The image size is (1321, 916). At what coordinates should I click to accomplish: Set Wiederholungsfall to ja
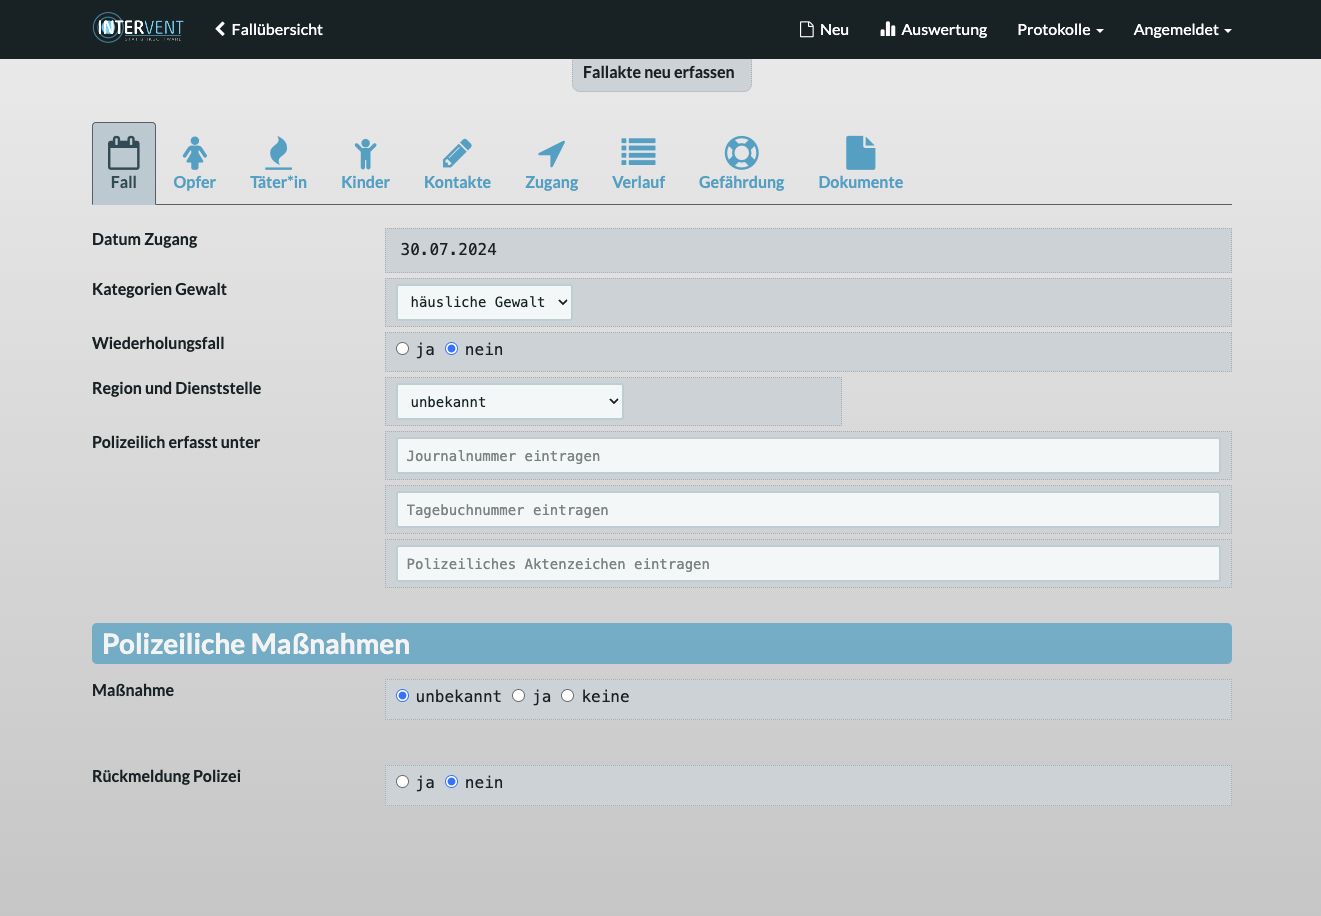tap(403, 349)
